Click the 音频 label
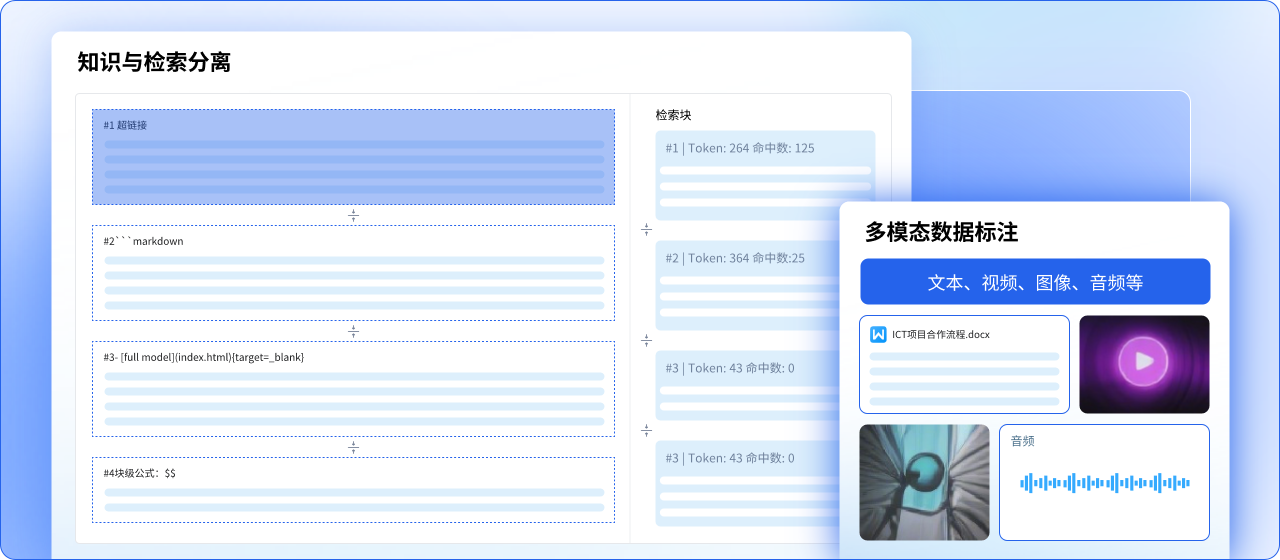1280x560 pixels. pos(1022,441)
